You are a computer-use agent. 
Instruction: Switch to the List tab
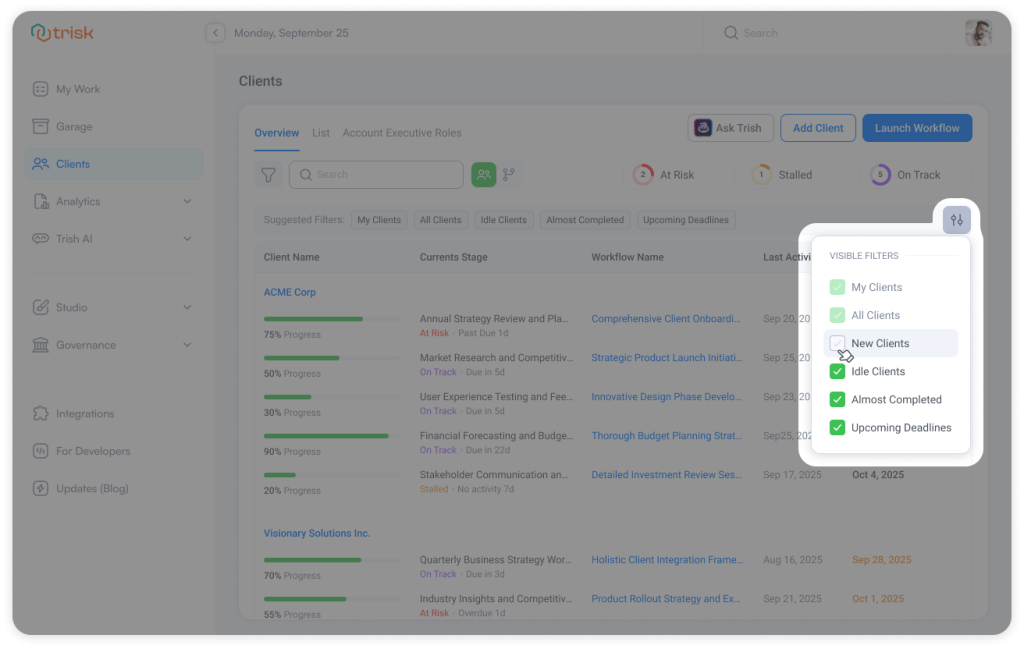(321, 132)
